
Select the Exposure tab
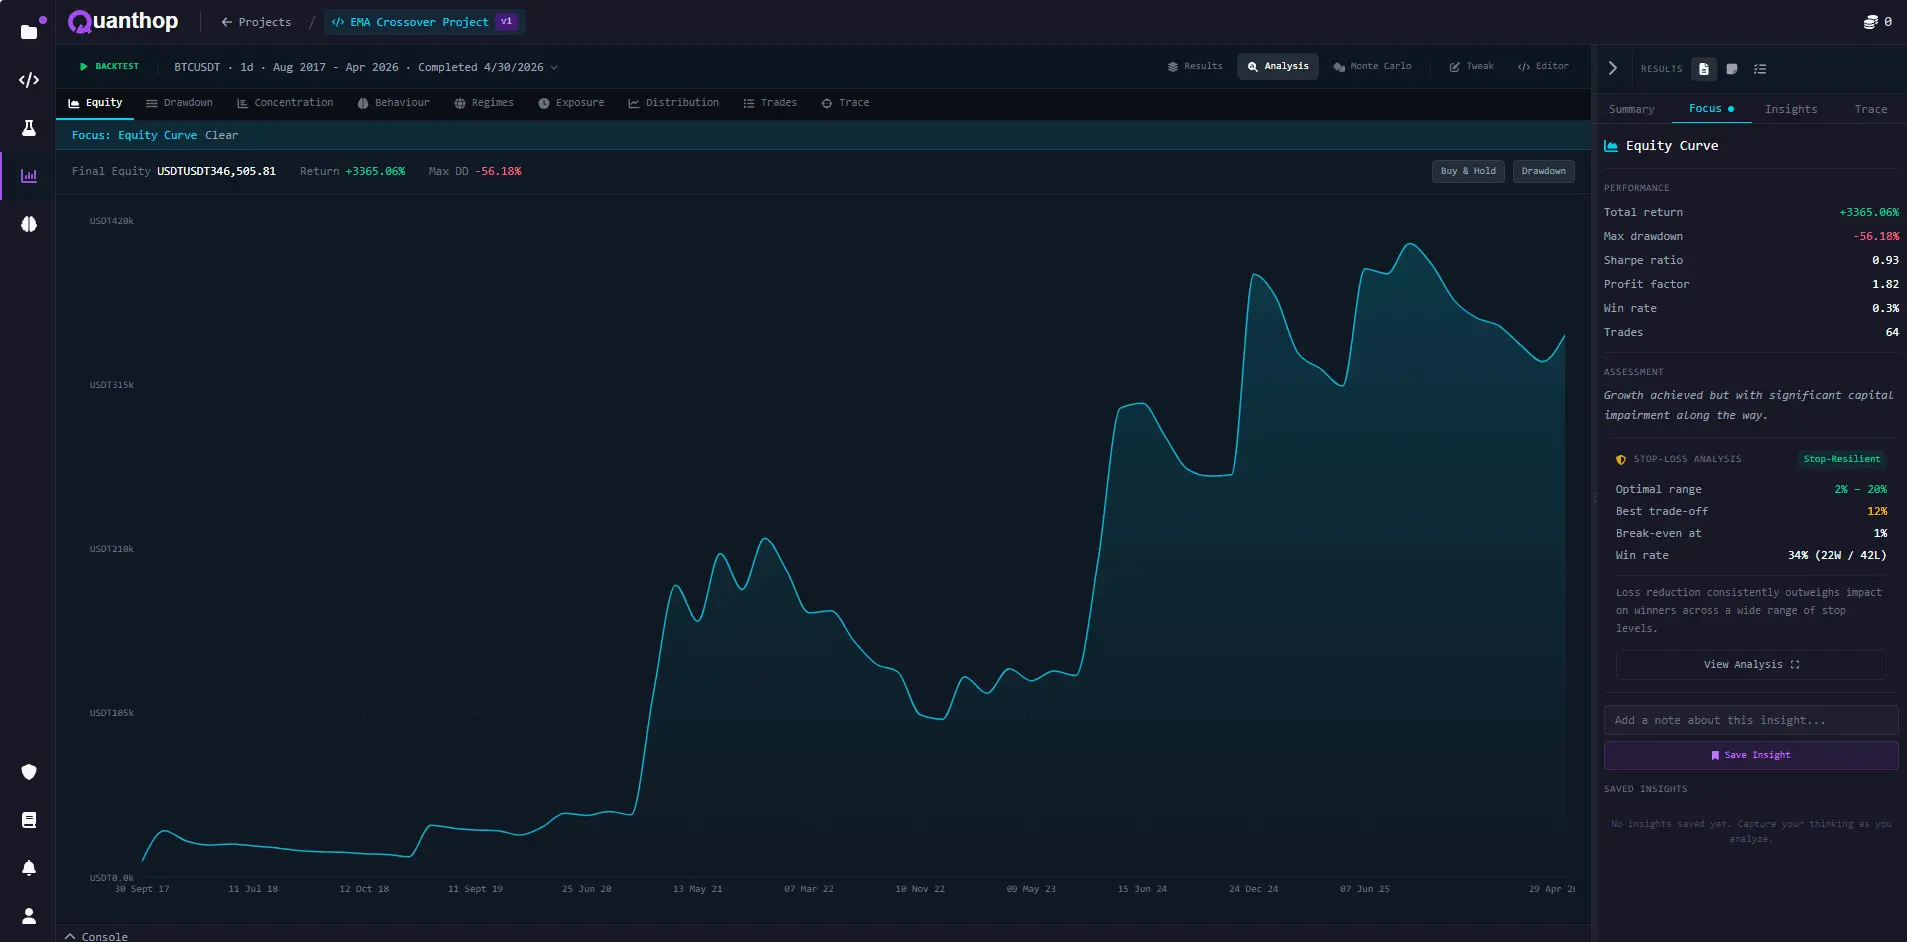[571, 103]
